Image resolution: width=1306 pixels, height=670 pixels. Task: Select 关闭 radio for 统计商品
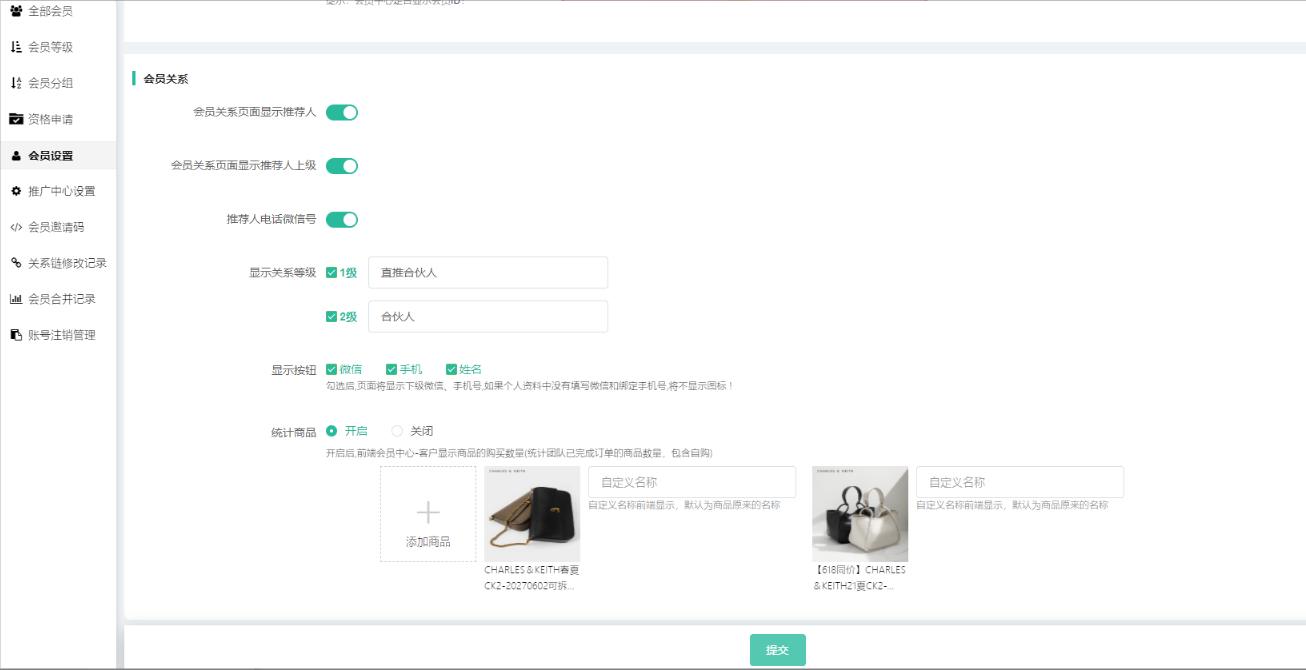pos(397,431)
